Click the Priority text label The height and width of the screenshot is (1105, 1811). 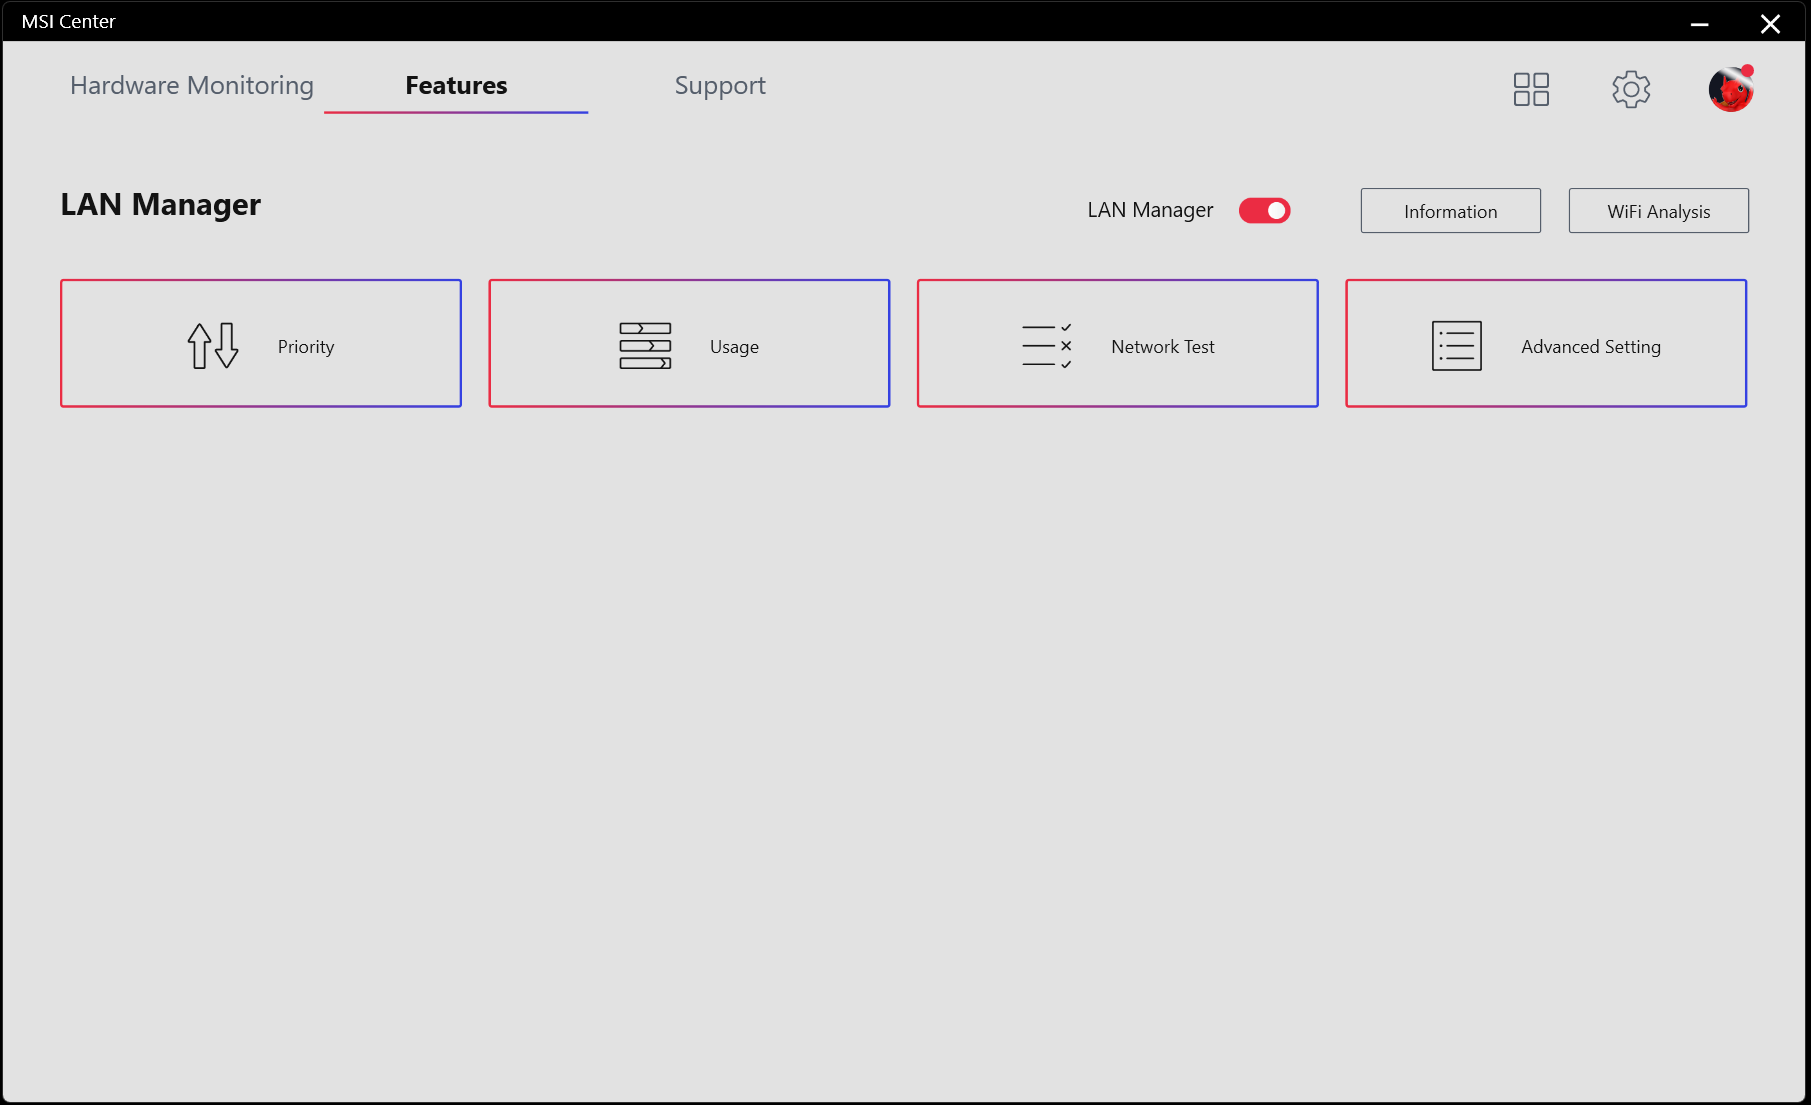point(306,347)
